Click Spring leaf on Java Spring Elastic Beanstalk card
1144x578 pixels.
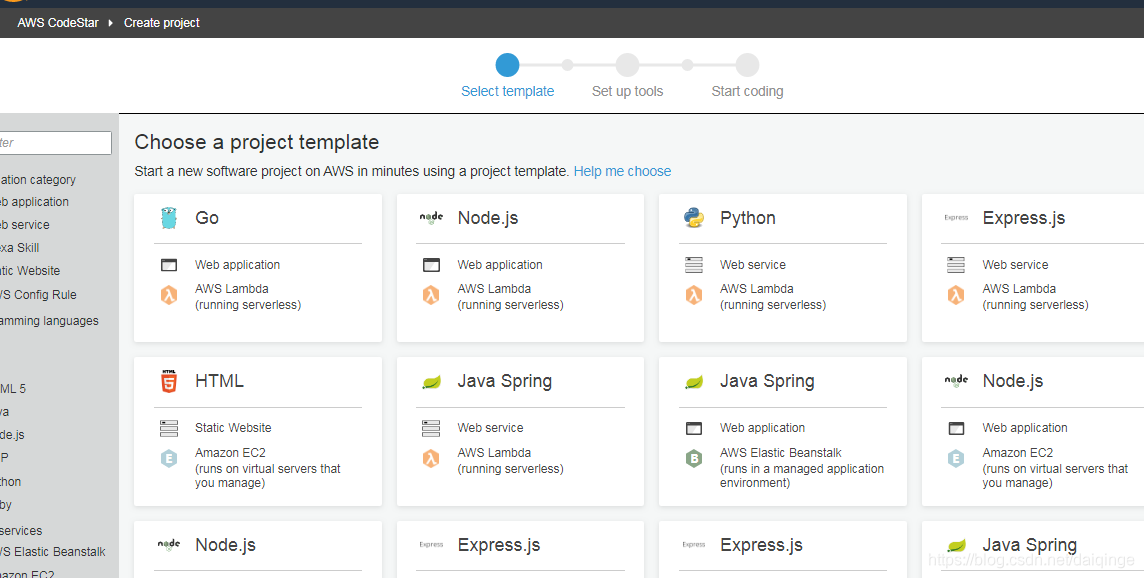pos(694,382)
